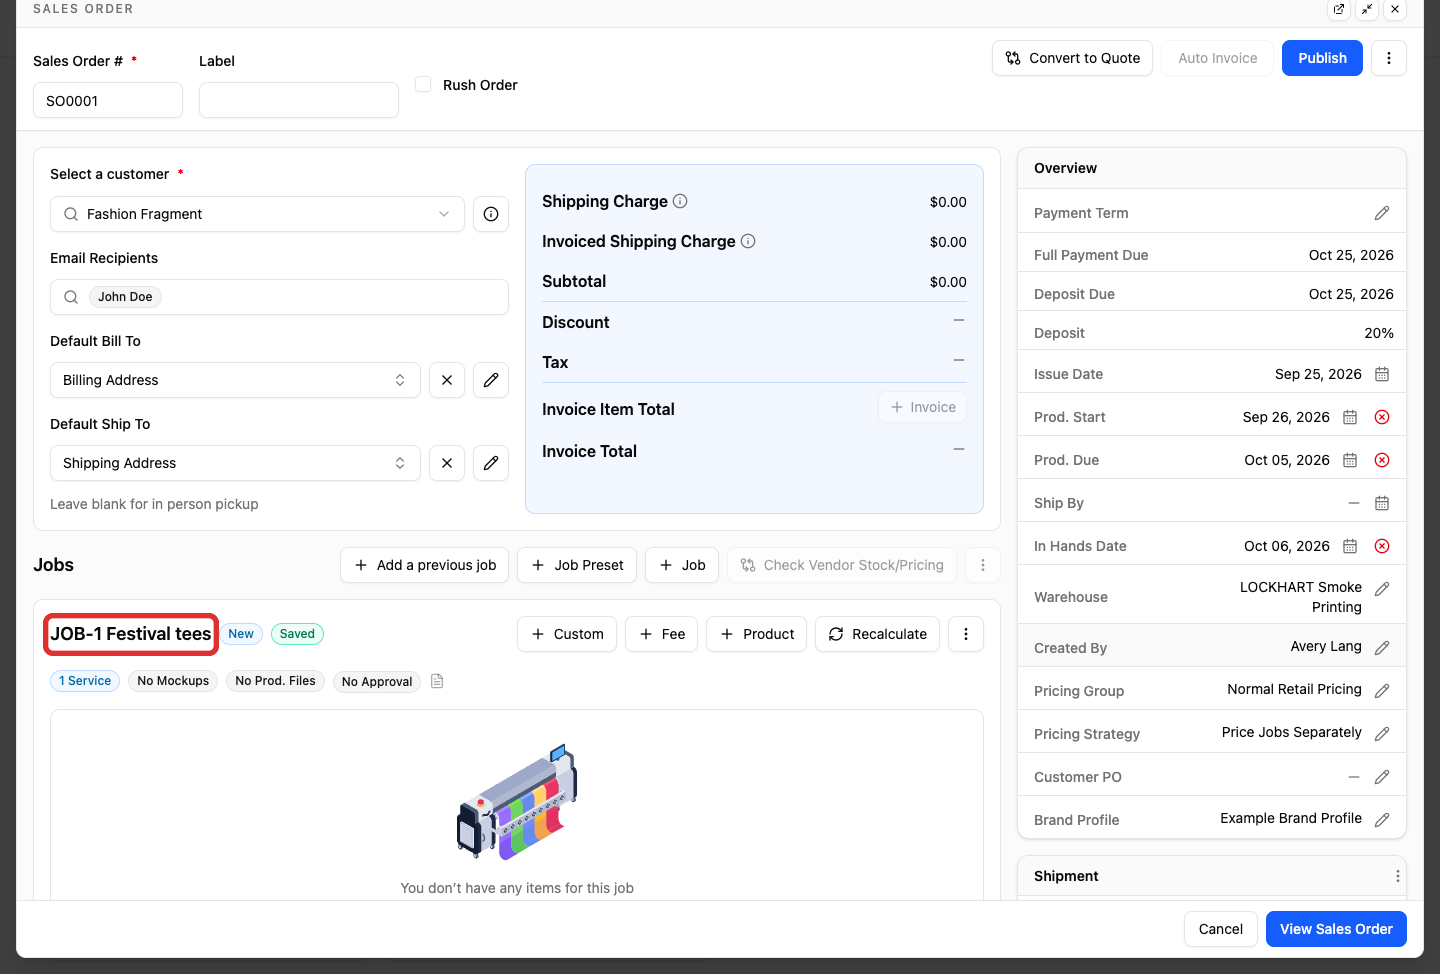Click the Job Preset button
The width and height of the screenshot is (1440, 974).
click(x=577, y=565)
